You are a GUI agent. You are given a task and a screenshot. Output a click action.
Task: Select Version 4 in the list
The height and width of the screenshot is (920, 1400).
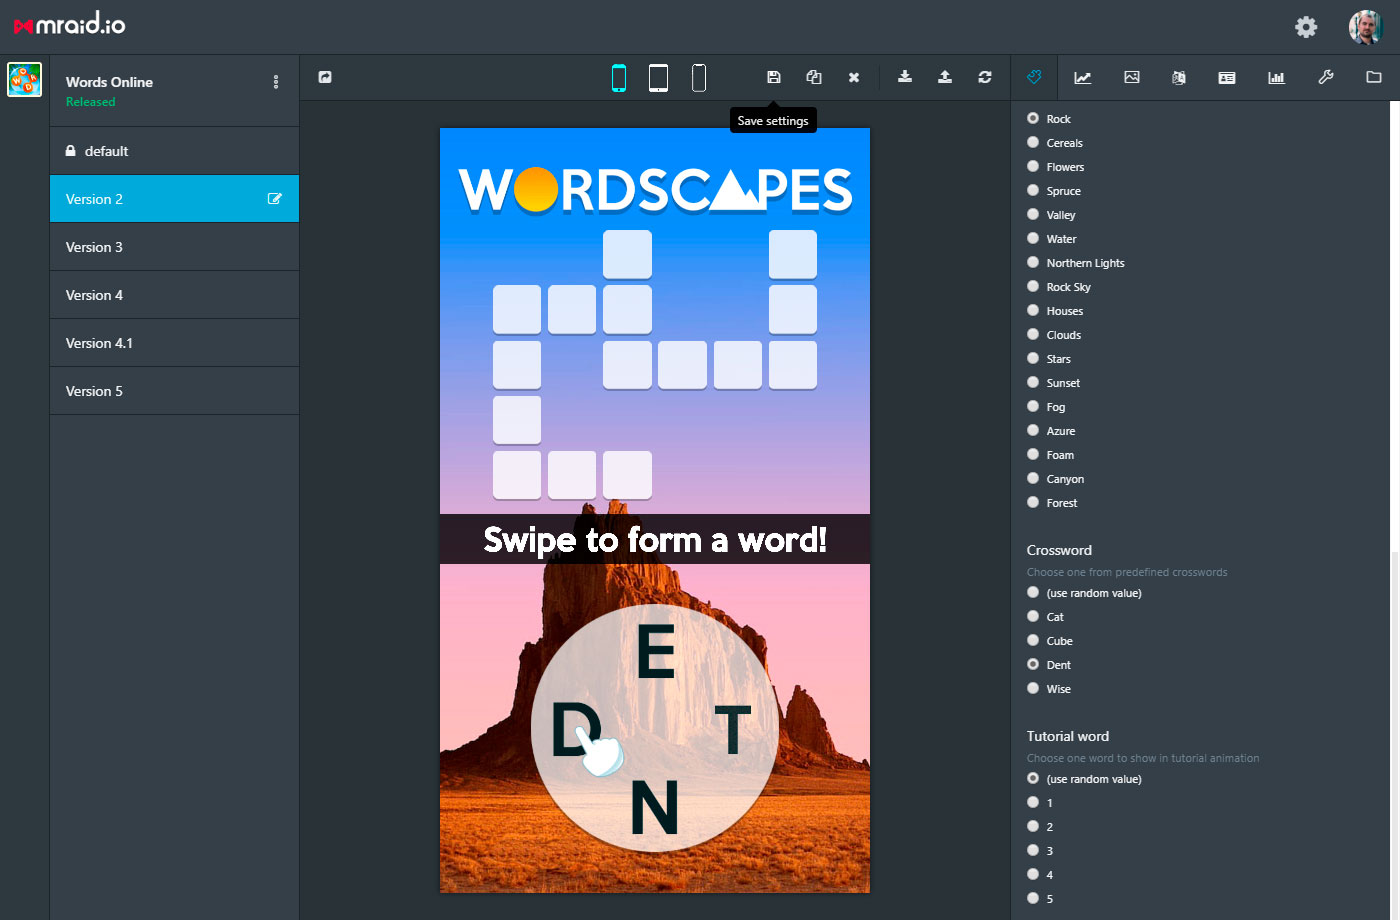174,295
